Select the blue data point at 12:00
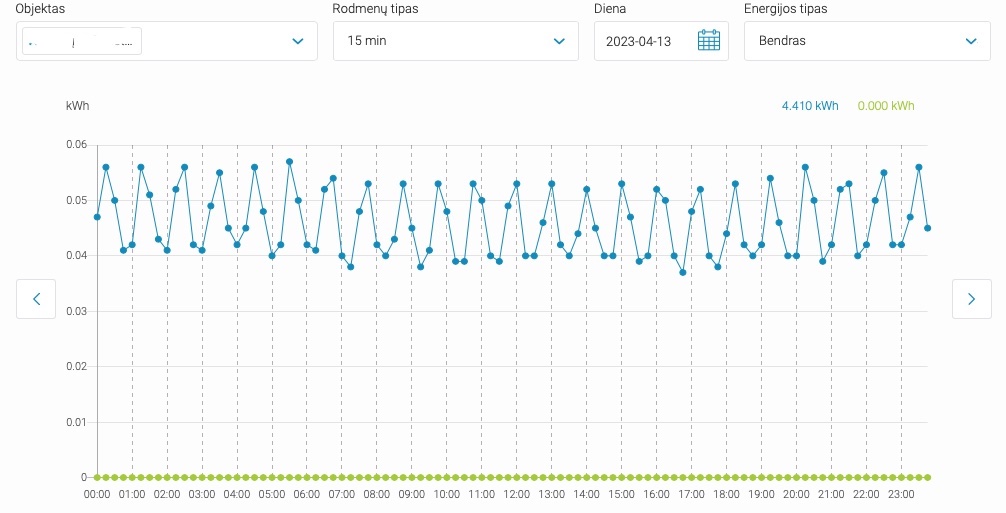The image size is (1006, 513). pos(517,184)
